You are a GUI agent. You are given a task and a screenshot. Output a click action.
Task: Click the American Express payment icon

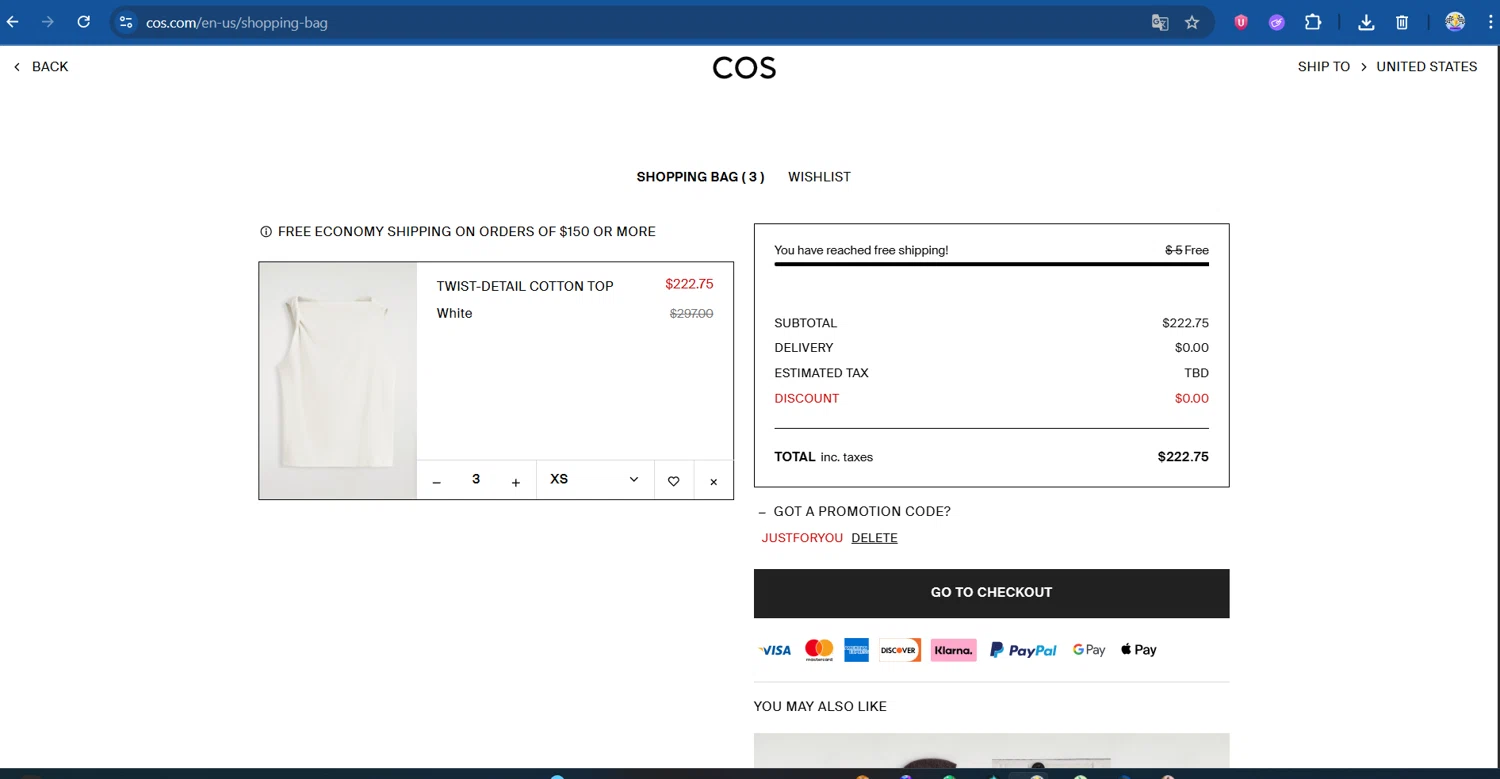click(856, 650)
